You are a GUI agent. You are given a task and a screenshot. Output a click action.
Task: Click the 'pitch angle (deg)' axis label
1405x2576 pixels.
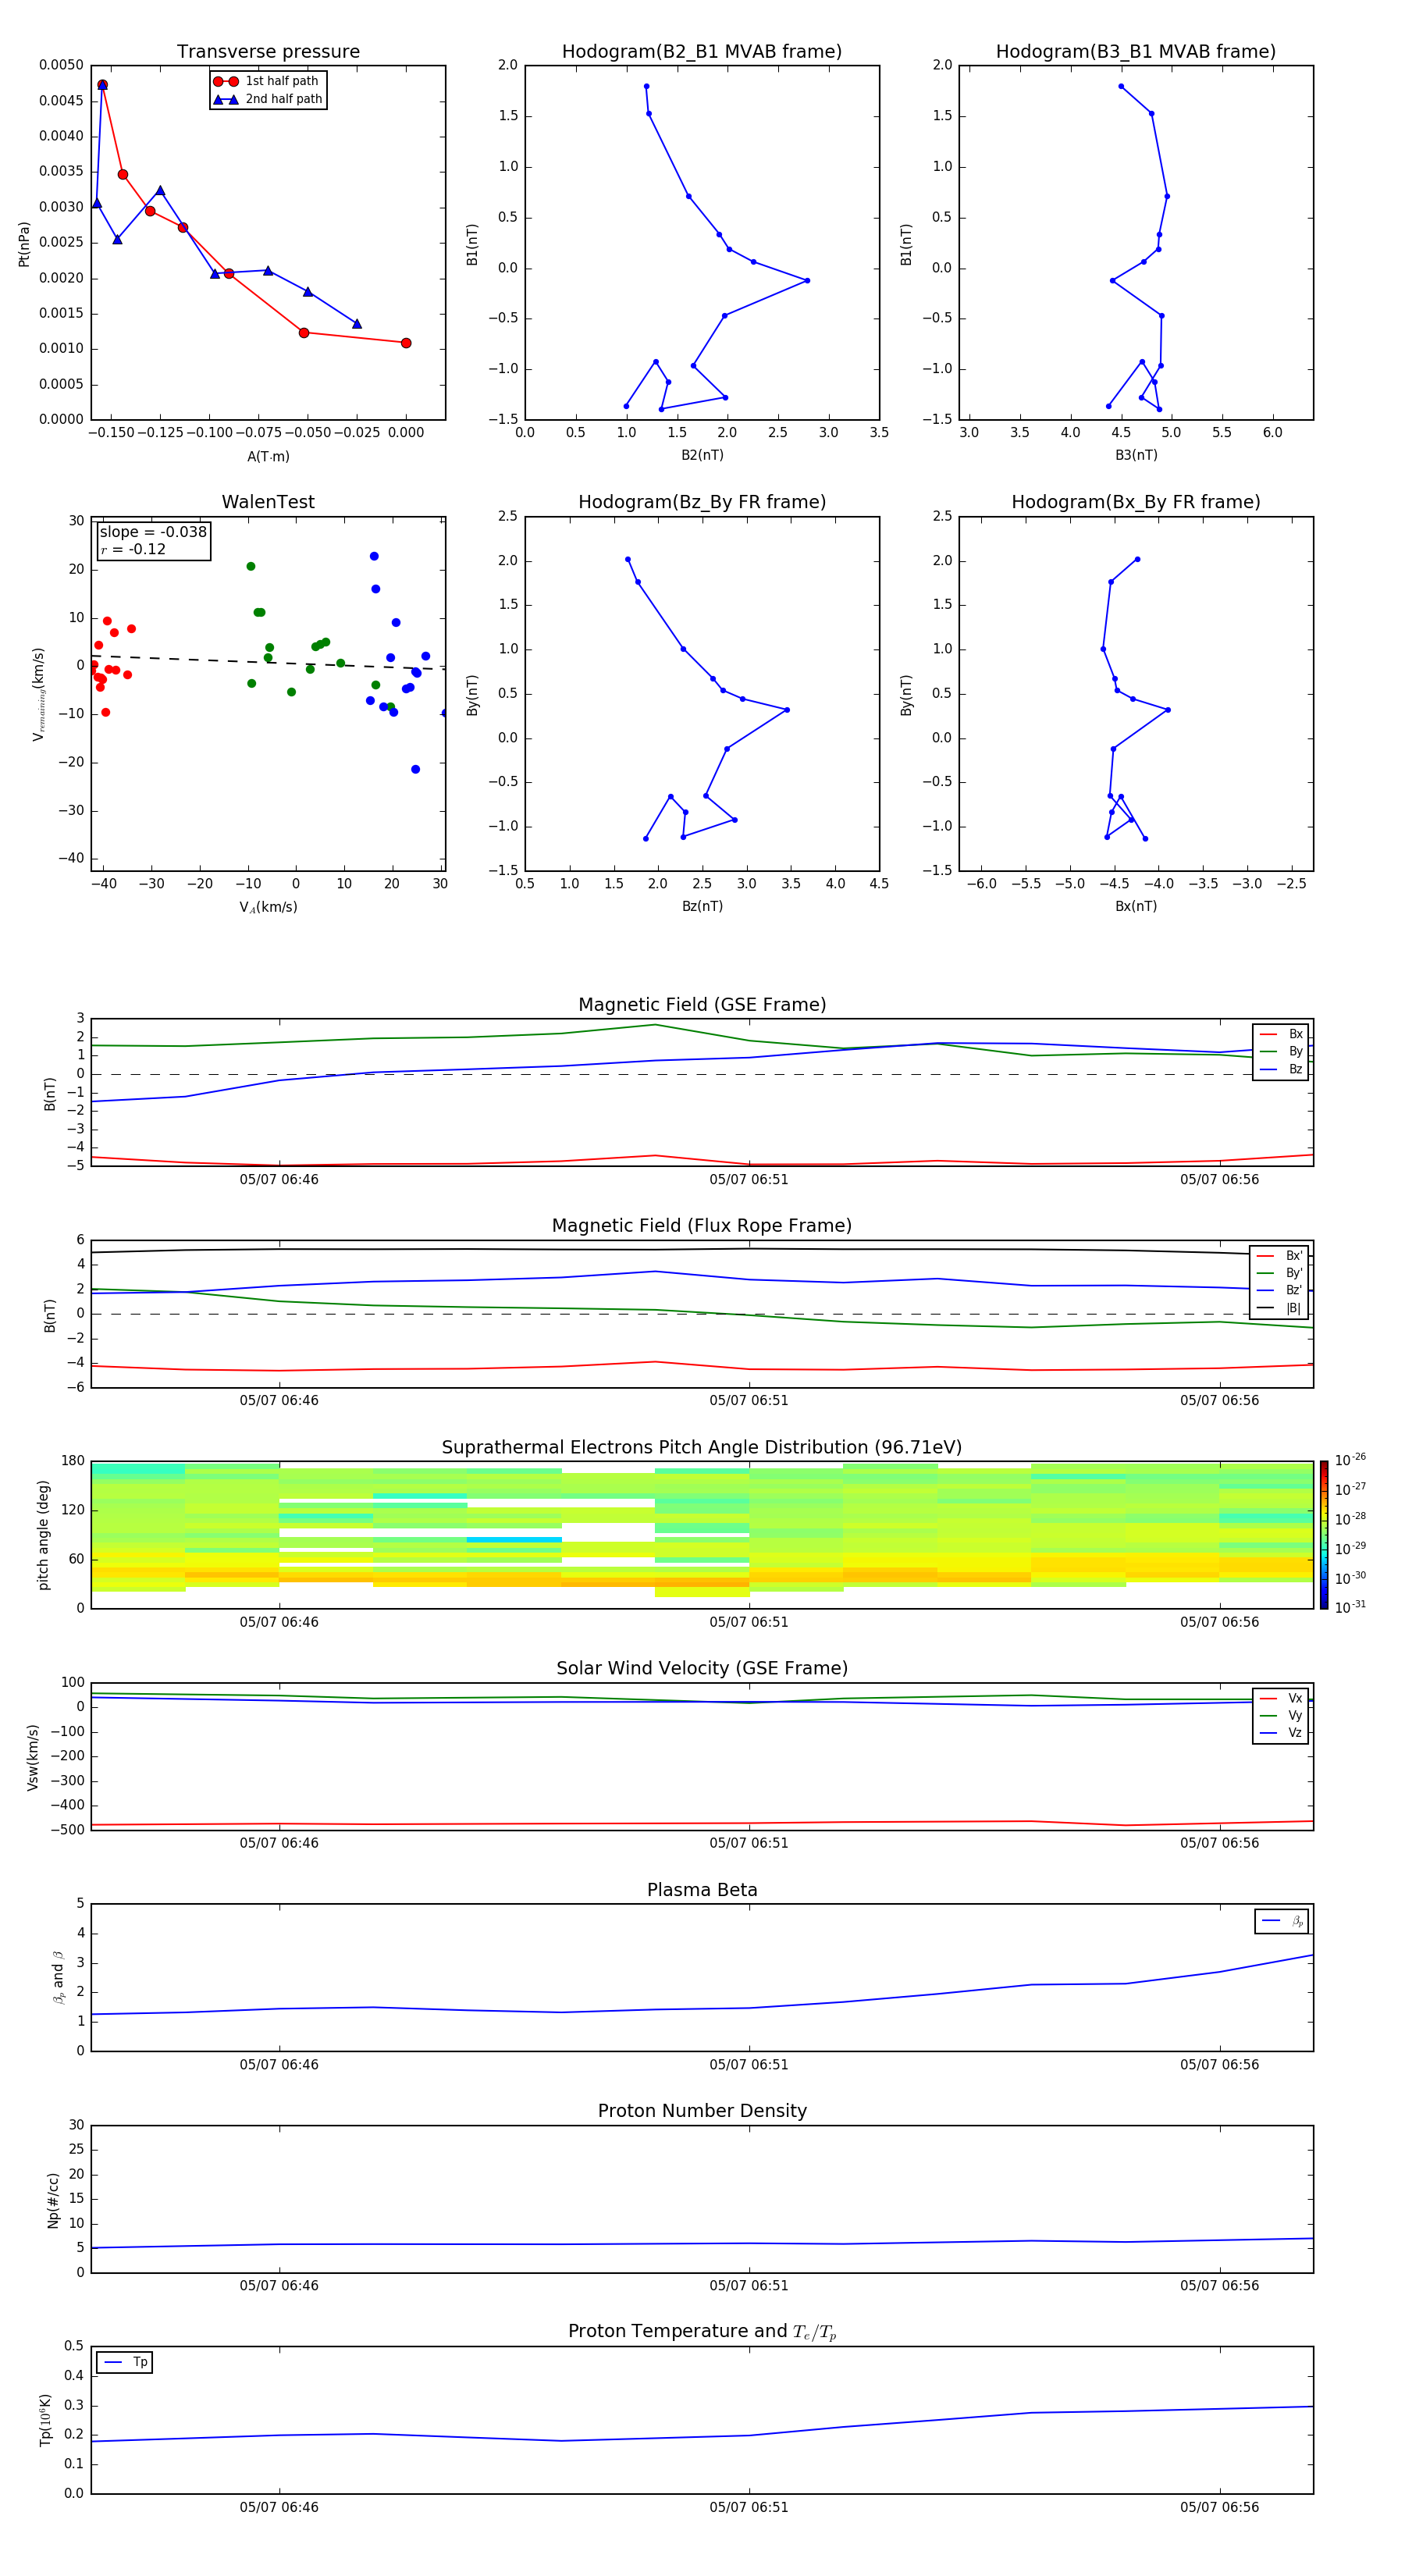pyautogui.click(x=43, y=1535)
